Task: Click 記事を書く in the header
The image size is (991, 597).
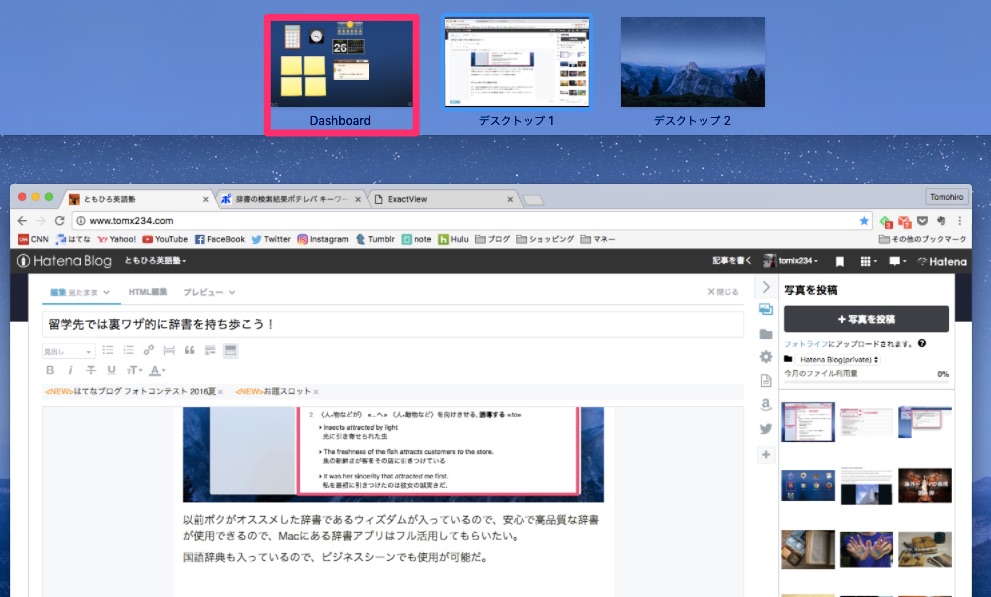Action: [731, 260]
